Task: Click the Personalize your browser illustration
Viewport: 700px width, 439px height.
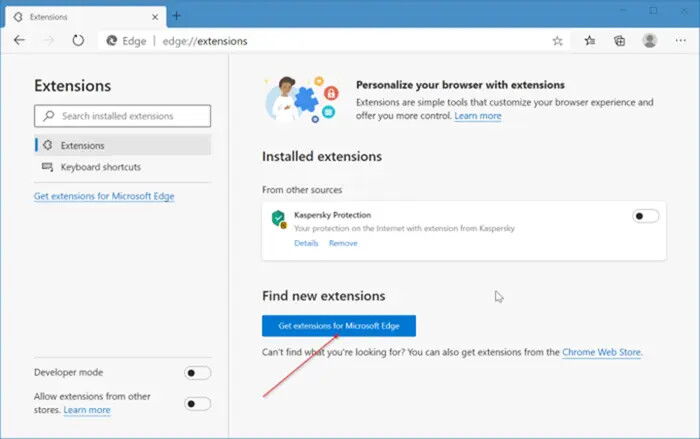Action: tap(303, 99)
